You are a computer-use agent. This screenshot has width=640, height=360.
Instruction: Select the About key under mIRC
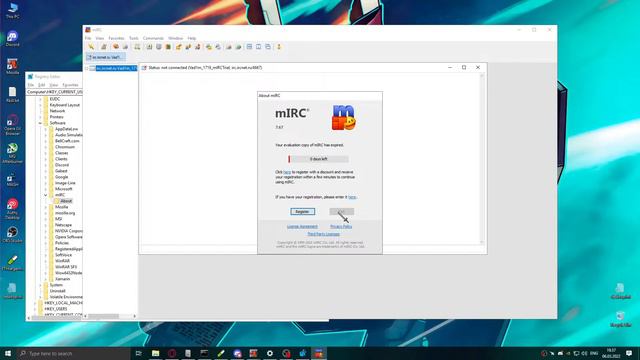coord(66,201)
